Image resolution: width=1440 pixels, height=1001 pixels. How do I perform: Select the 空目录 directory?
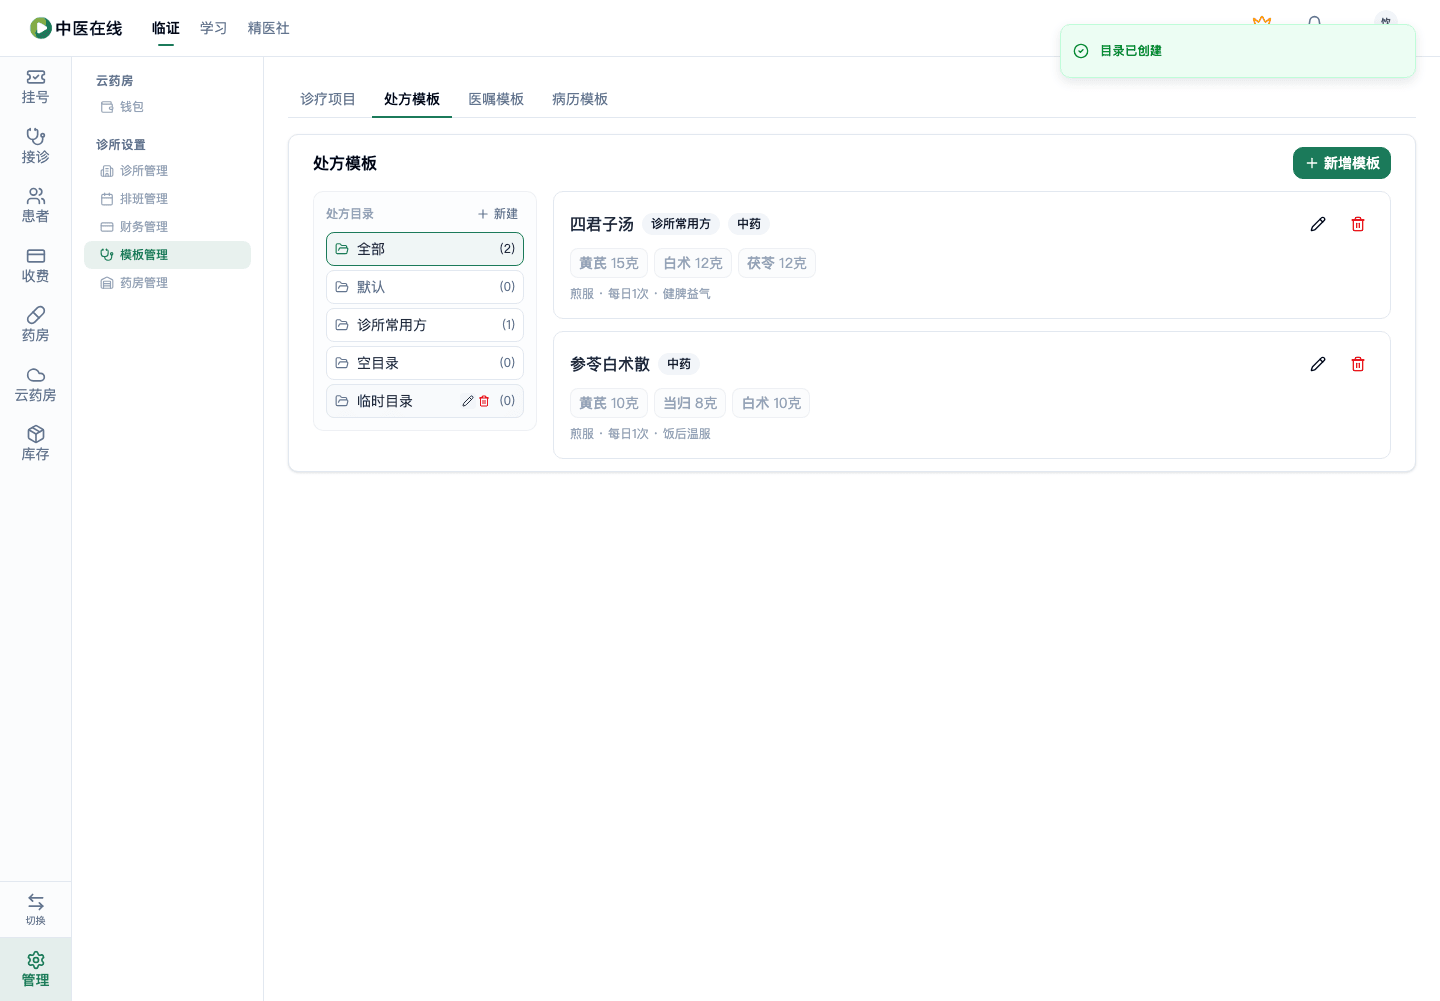click(x=425, y=363)
